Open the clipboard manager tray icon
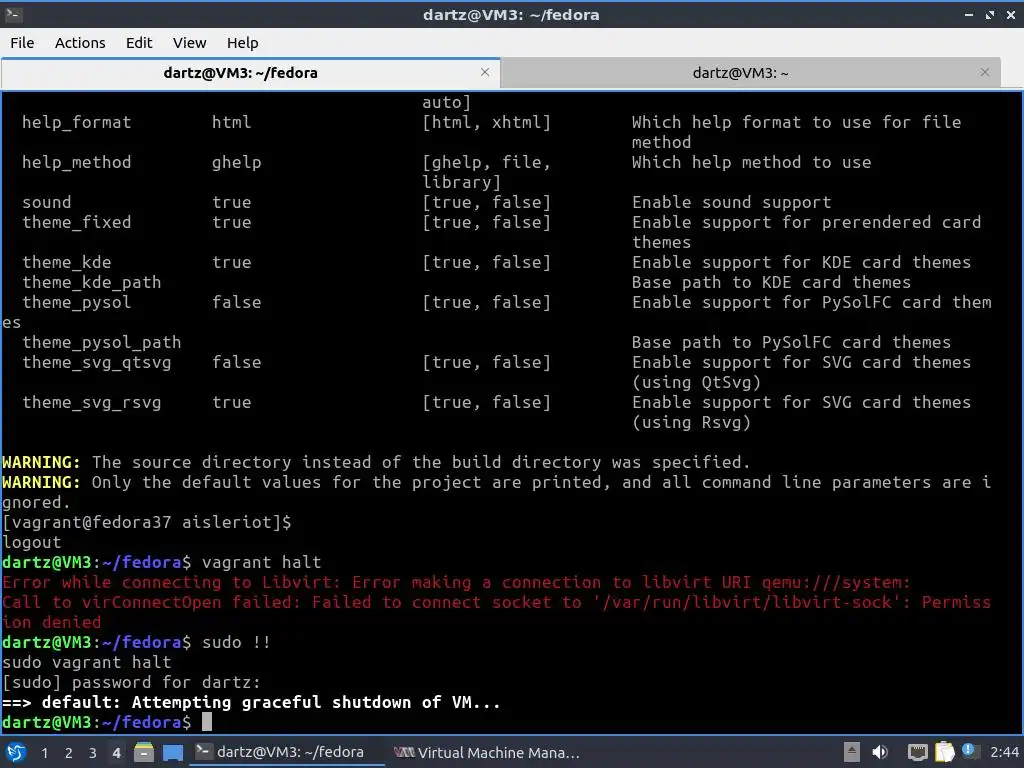This screenshot has width=1024, height=768. pos(944,752)
